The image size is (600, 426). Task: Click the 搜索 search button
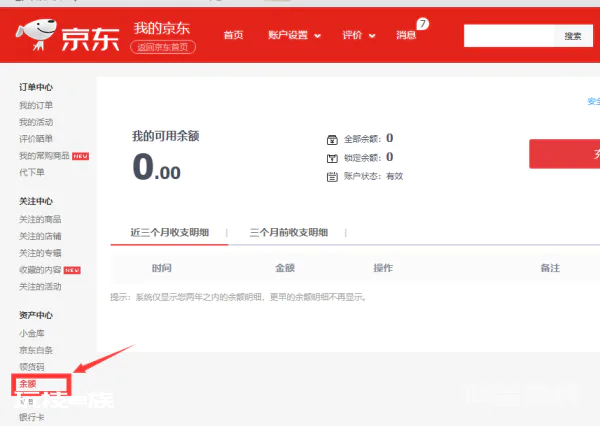point(573,36)
